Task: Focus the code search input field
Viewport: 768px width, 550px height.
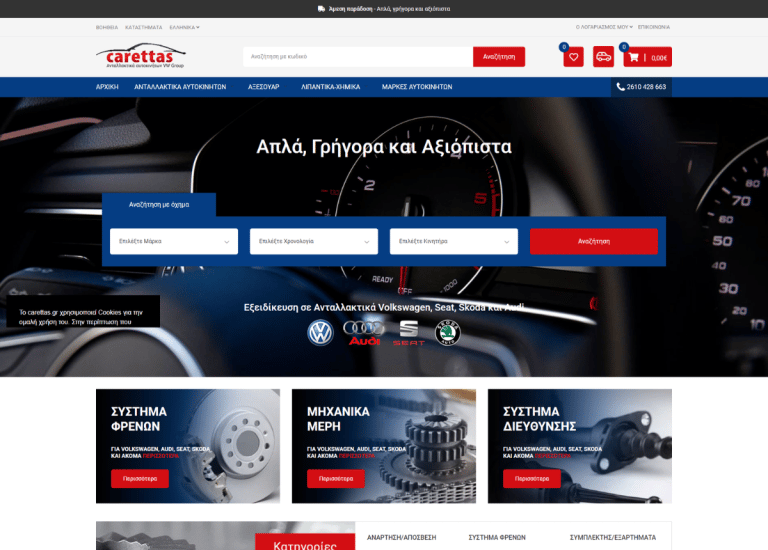Action: [358, 57]
